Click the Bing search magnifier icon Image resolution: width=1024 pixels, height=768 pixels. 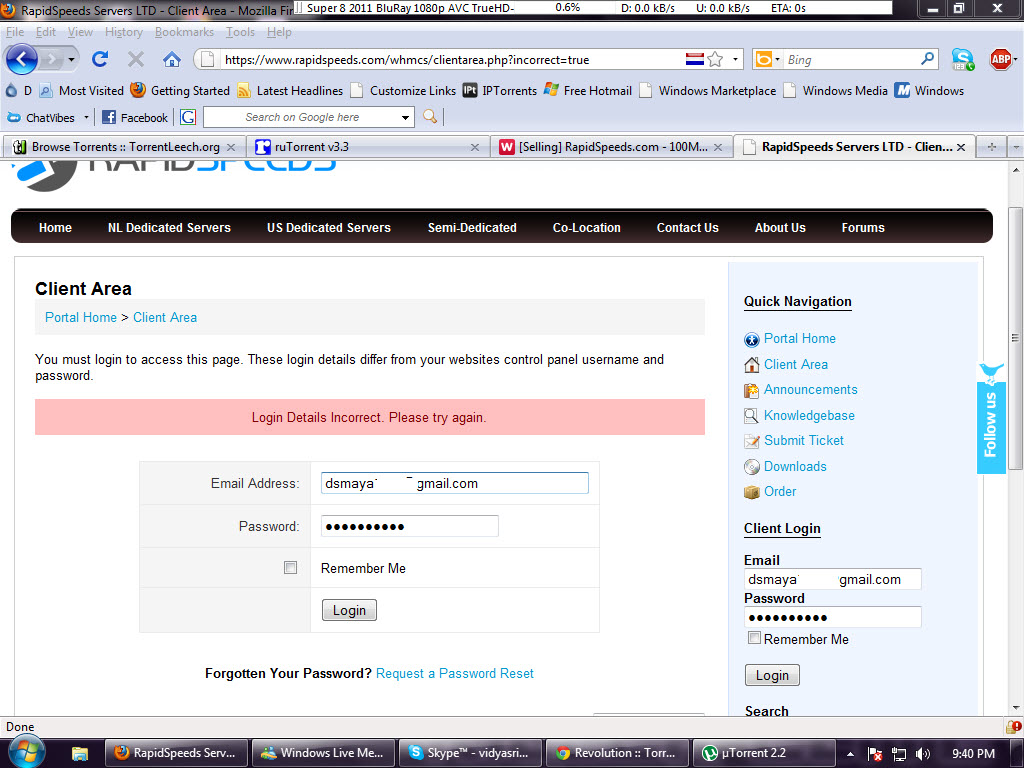[927, 59]
